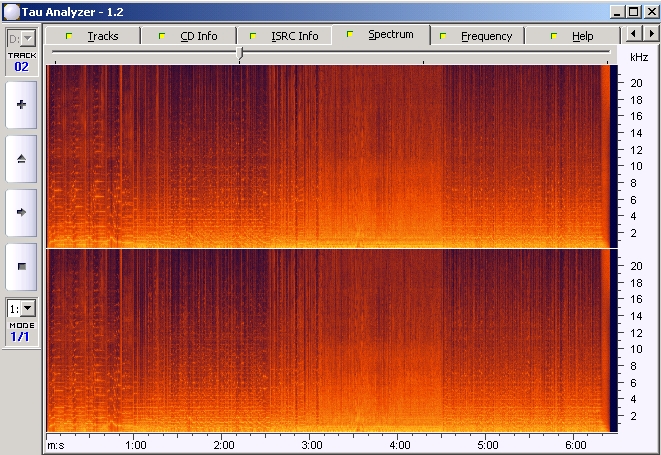This screenshot has width=661, height=455.
Task: Click the 5:00 mark on time axis
Action: (x=488, y=445)
